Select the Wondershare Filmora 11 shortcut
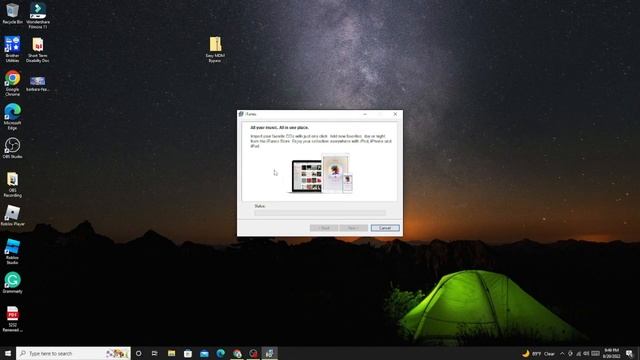The height and width of the screenshot is (360, 640). tap(38, 16)
